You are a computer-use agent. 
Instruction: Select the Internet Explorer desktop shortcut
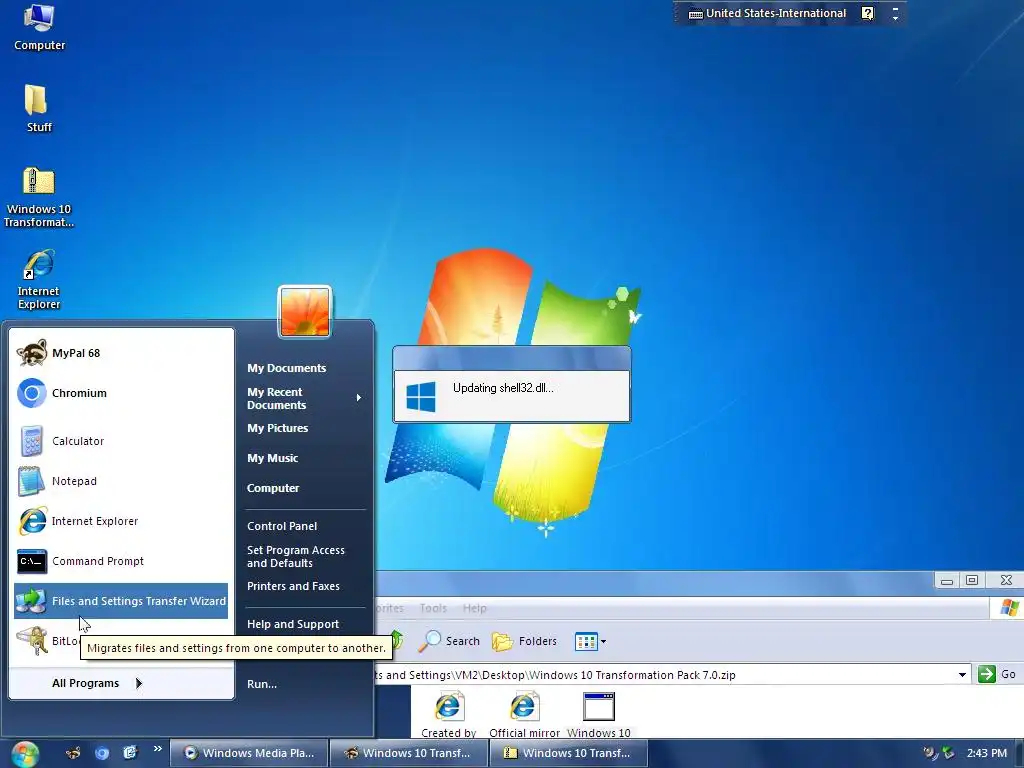pyautogui.click(x=38, y=280)
